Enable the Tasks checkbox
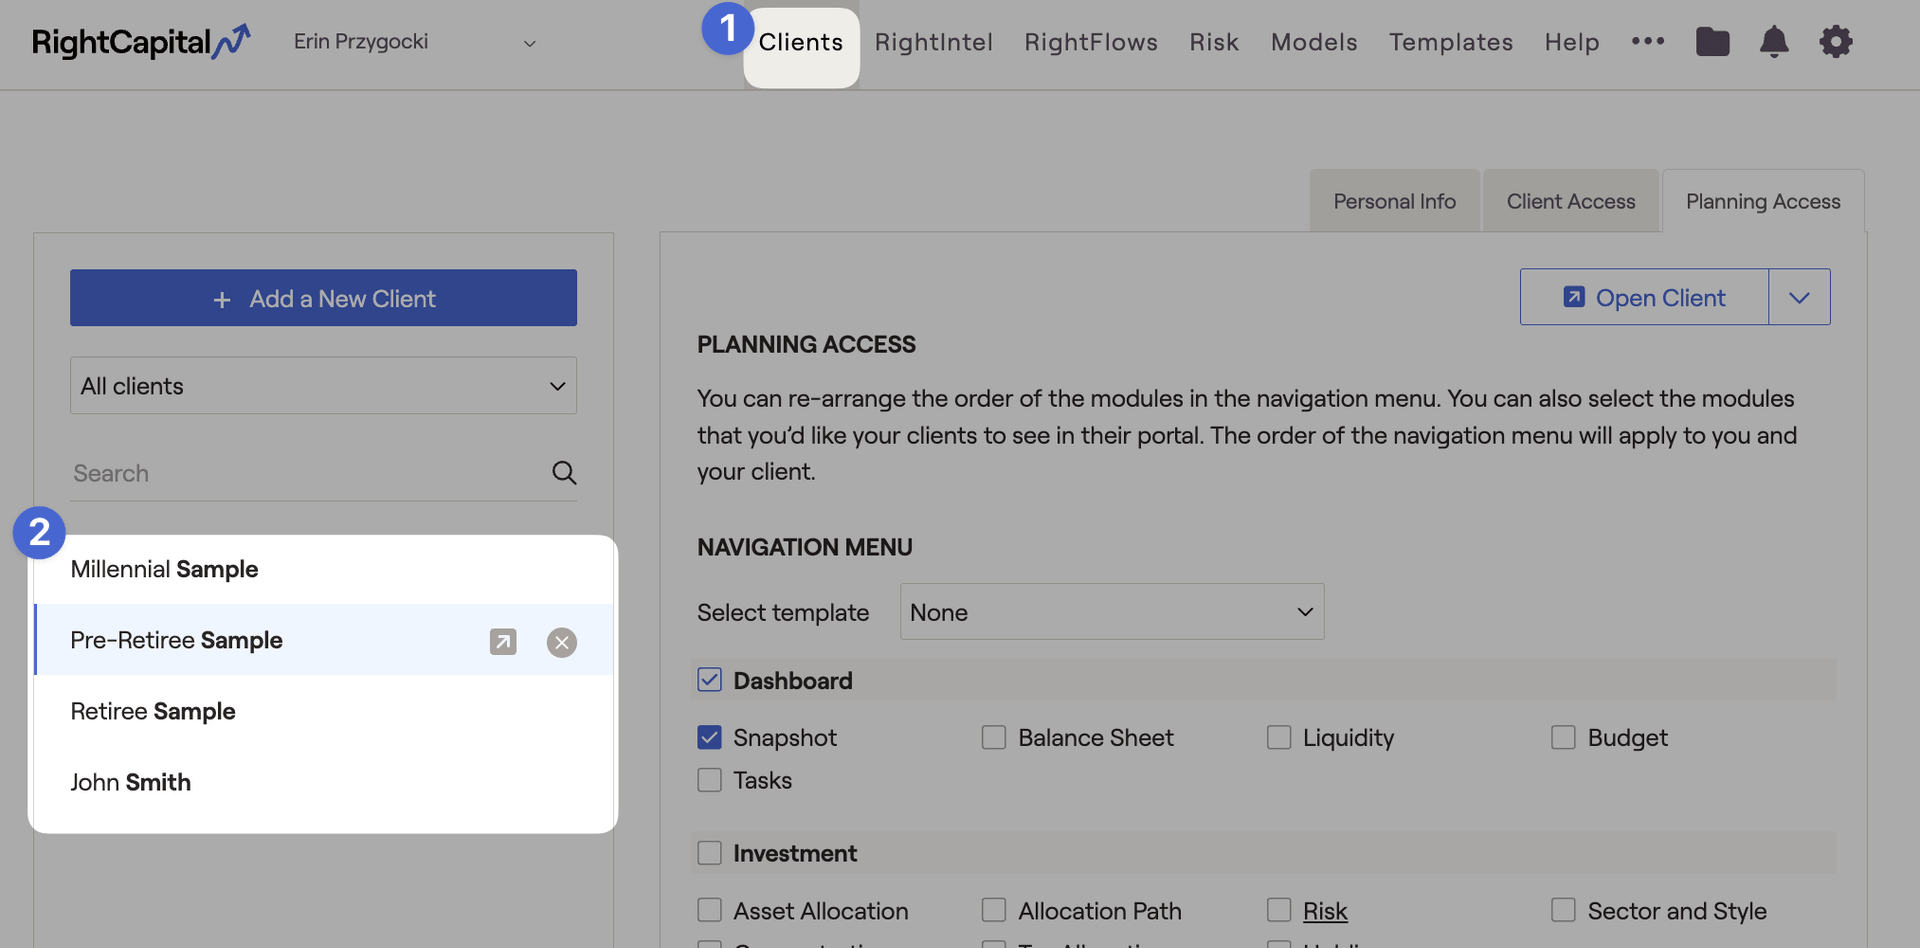Viewport: 1920px width, 948px height. point(709,780)
